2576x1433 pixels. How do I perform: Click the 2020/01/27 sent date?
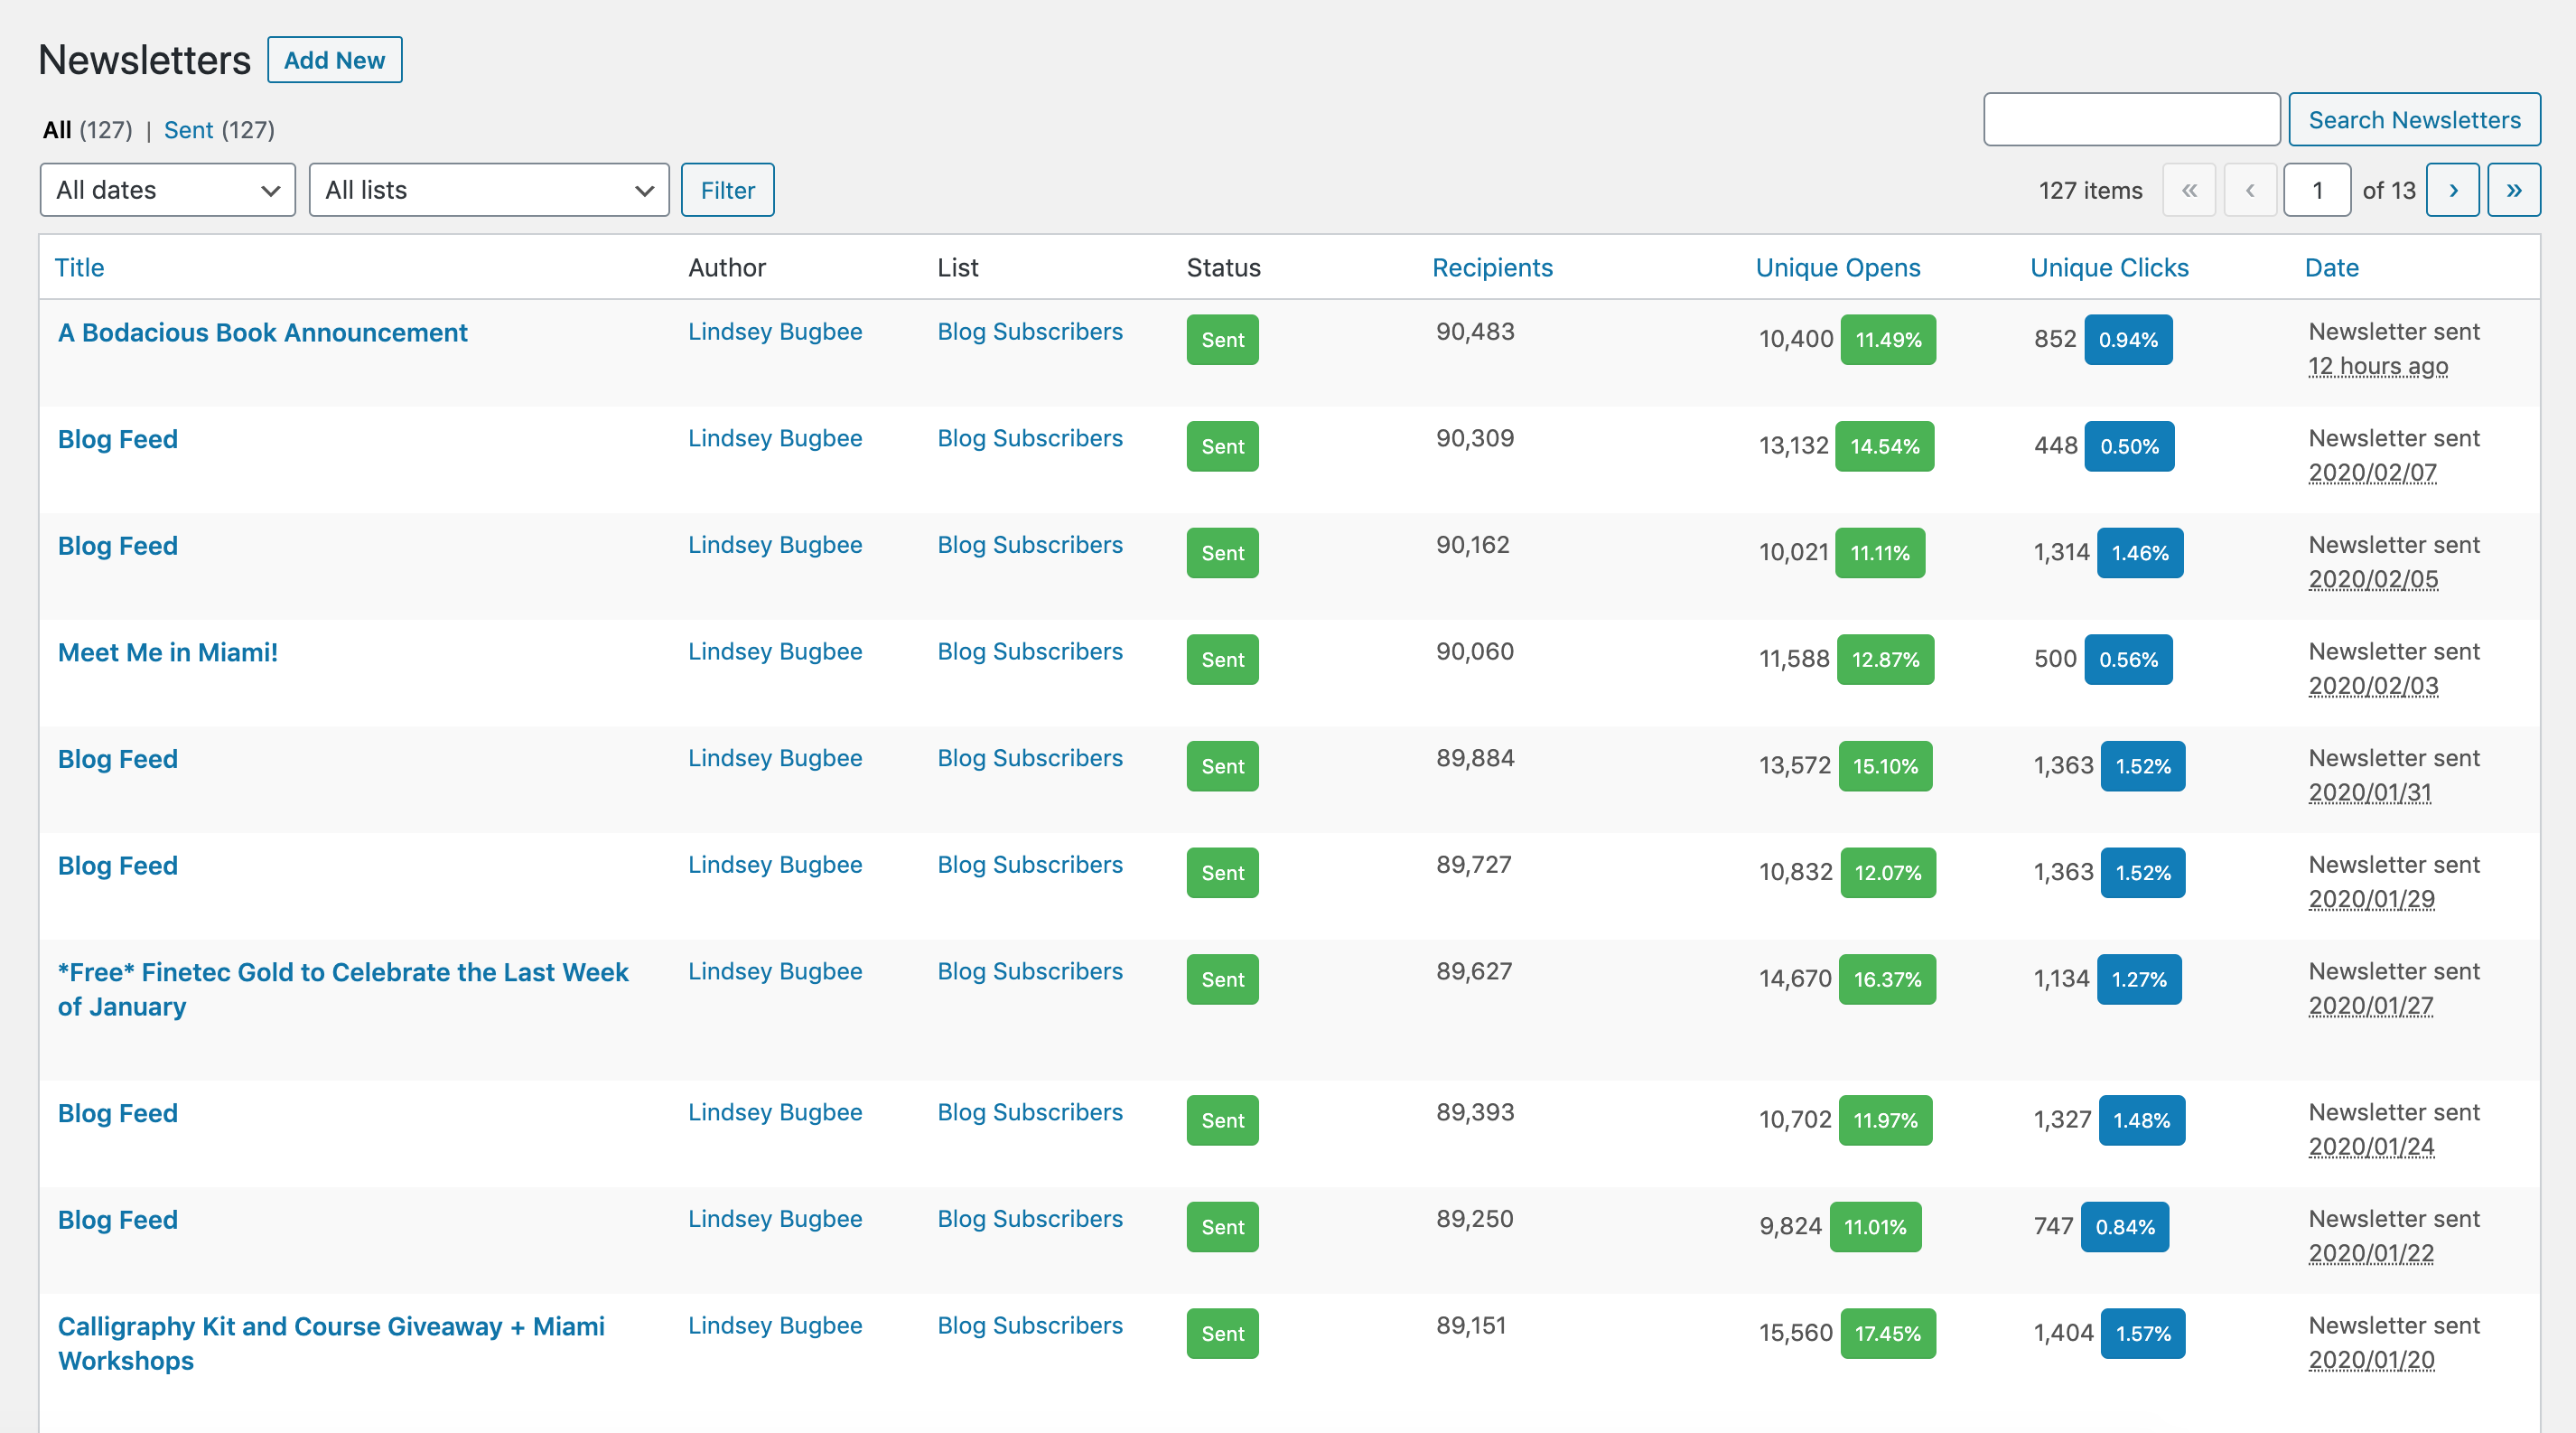click(2371, 1007)
